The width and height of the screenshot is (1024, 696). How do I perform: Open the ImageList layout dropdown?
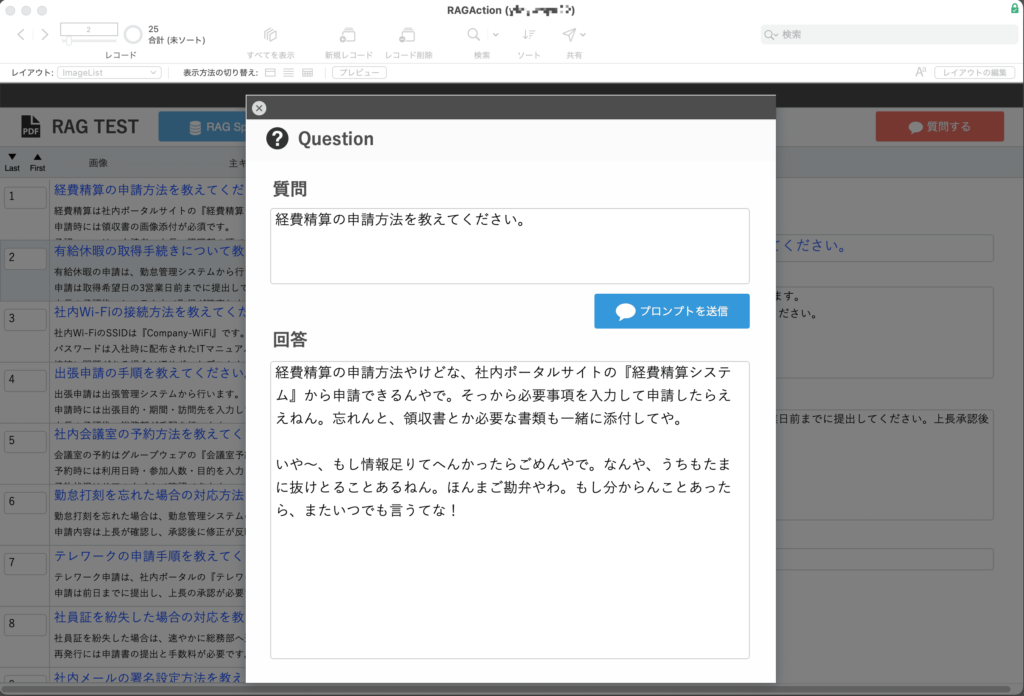coord(109,72)
